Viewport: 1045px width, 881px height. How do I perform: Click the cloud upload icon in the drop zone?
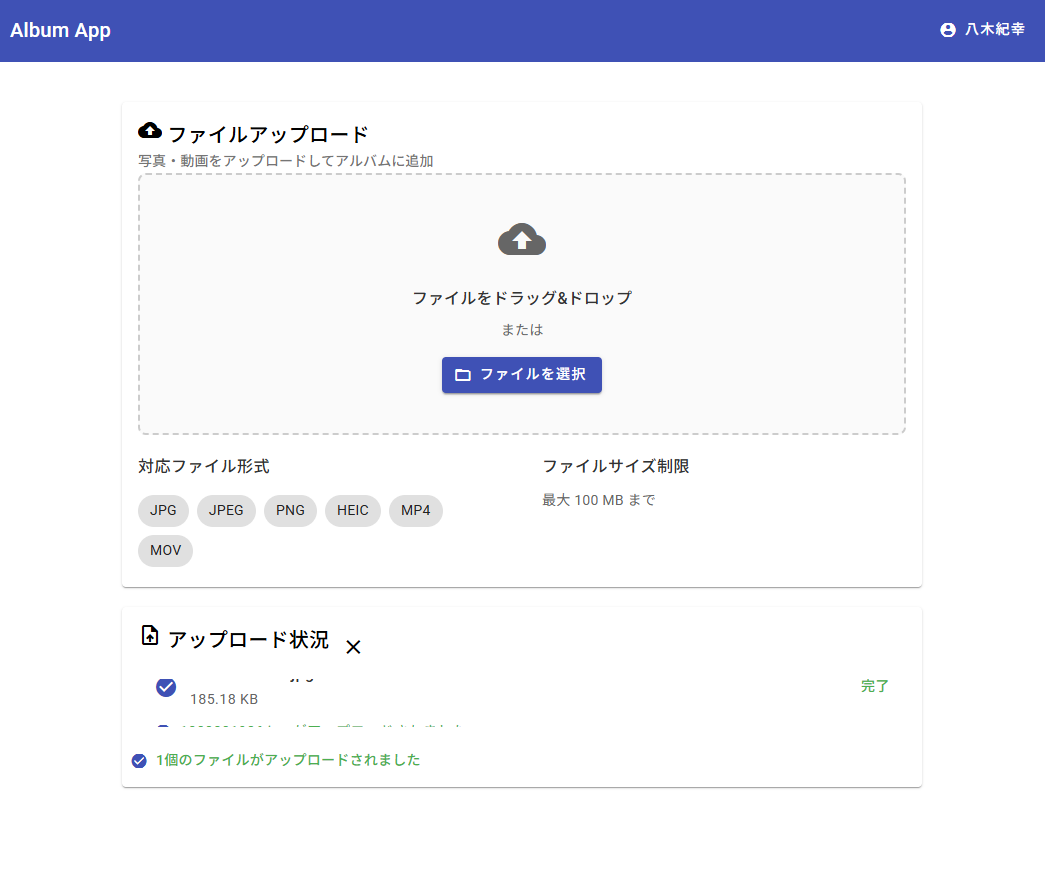point(521,240)
